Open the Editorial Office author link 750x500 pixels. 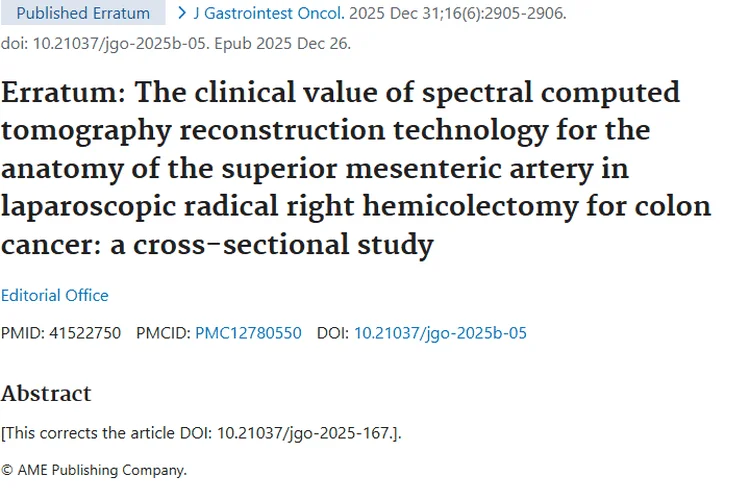(x=55, y=295)
